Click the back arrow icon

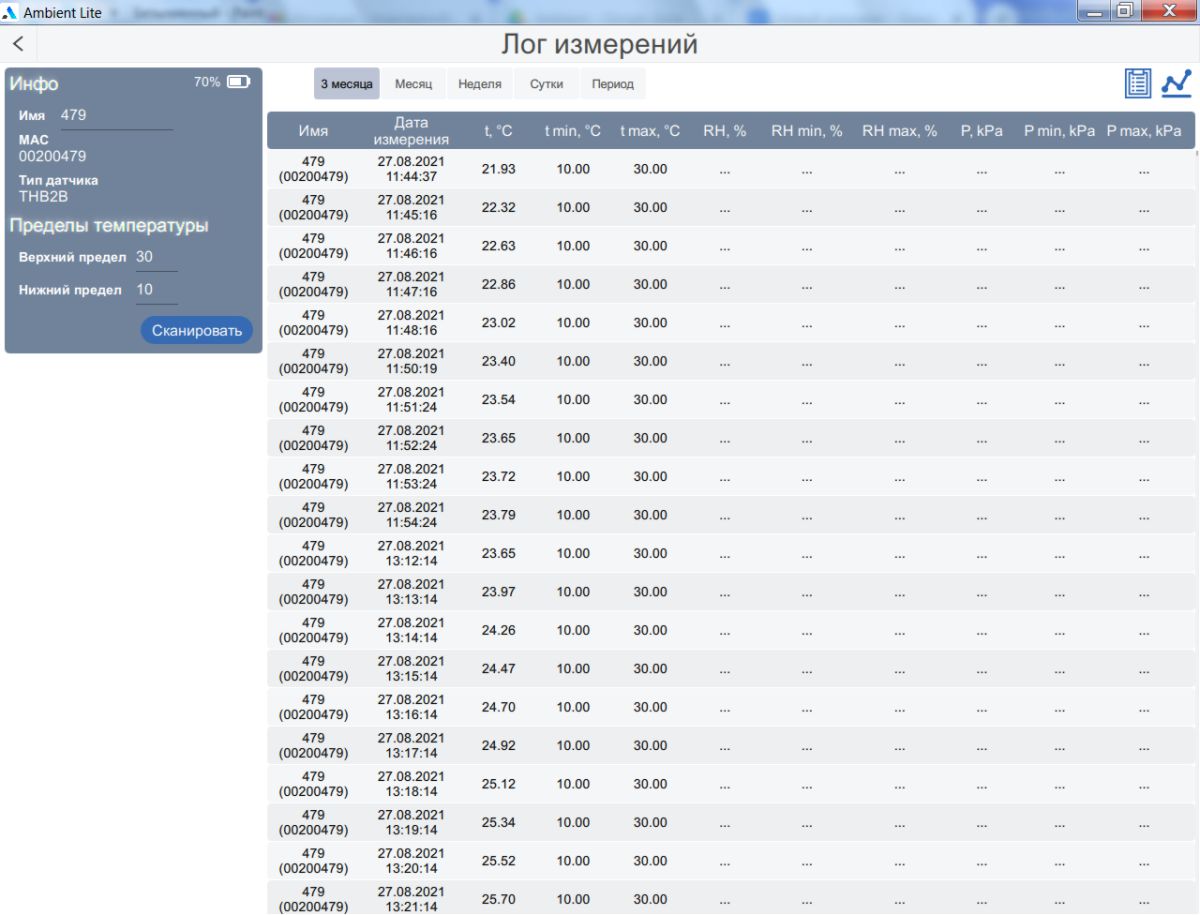[x=18, y=45]
